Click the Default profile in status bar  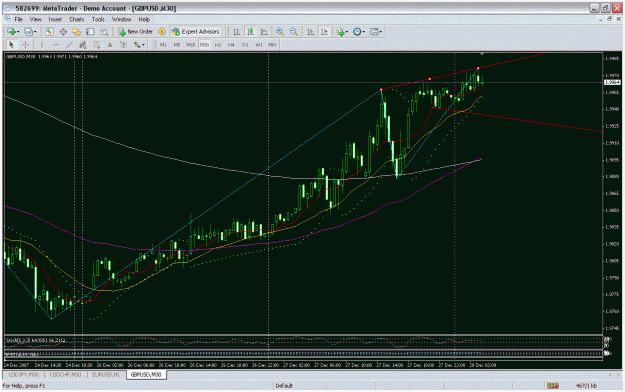[284, 386]
